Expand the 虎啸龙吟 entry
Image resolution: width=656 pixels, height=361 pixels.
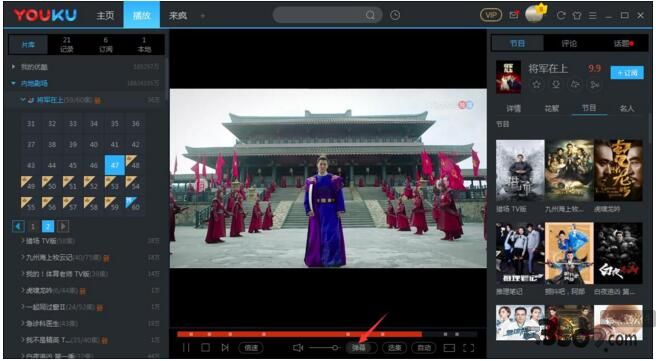click(23, 290)
